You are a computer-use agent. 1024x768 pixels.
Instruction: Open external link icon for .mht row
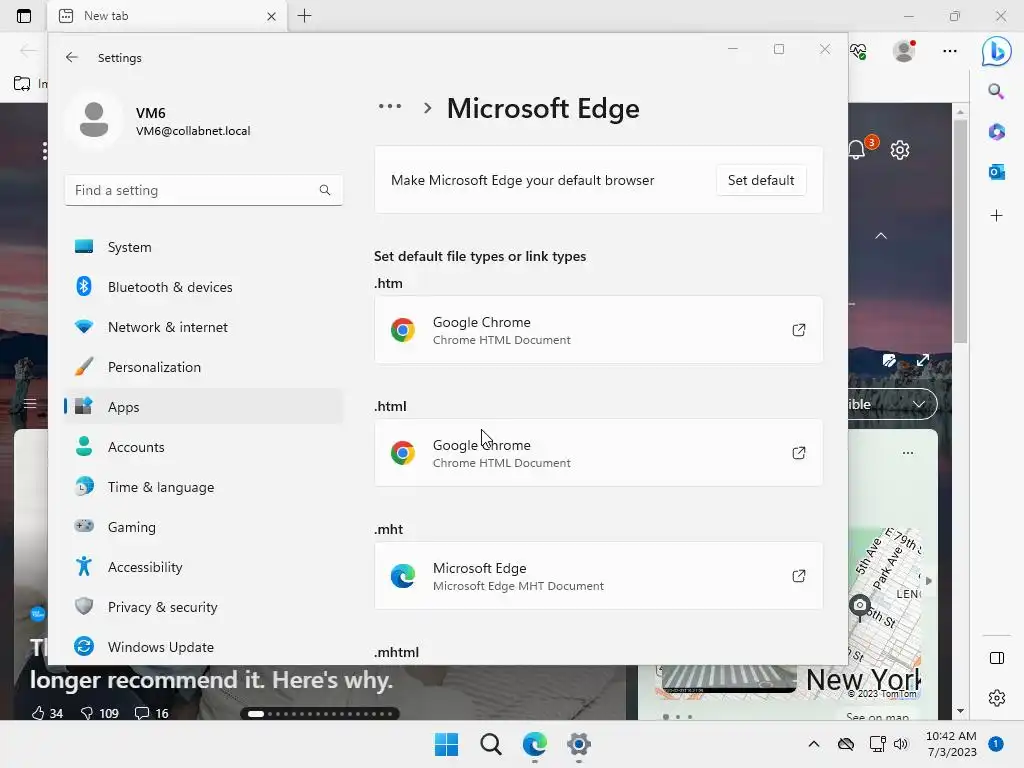[x=799, y=576]
